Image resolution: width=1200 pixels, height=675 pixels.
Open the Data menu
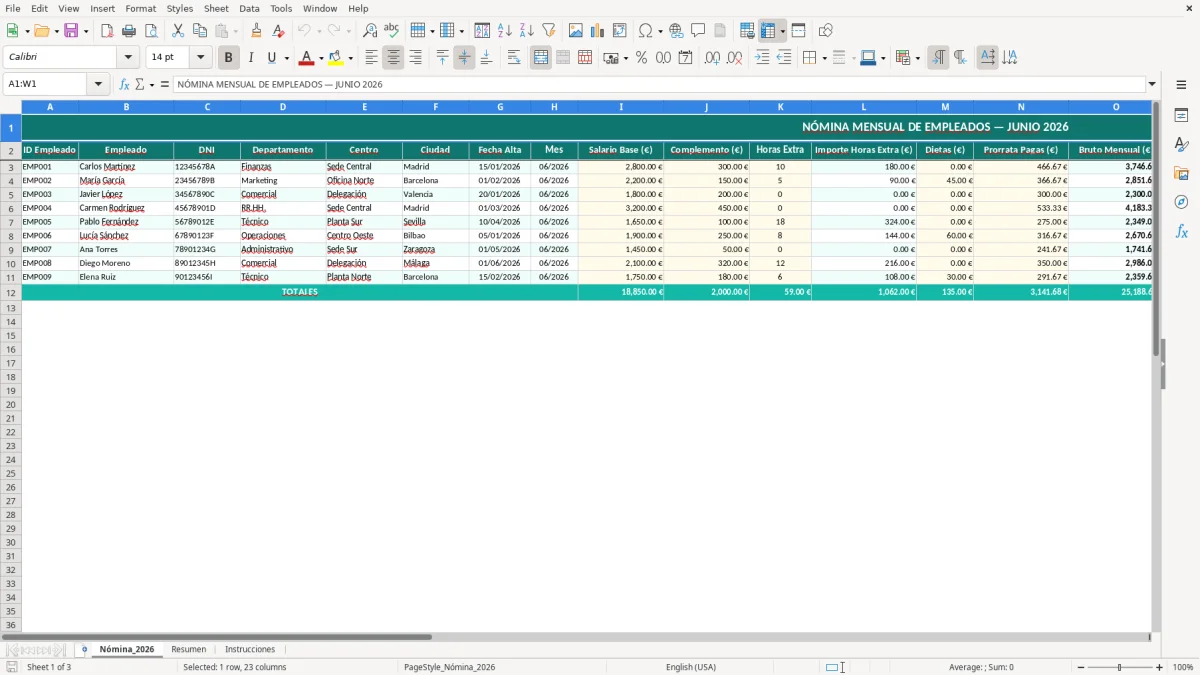(249, 8)
